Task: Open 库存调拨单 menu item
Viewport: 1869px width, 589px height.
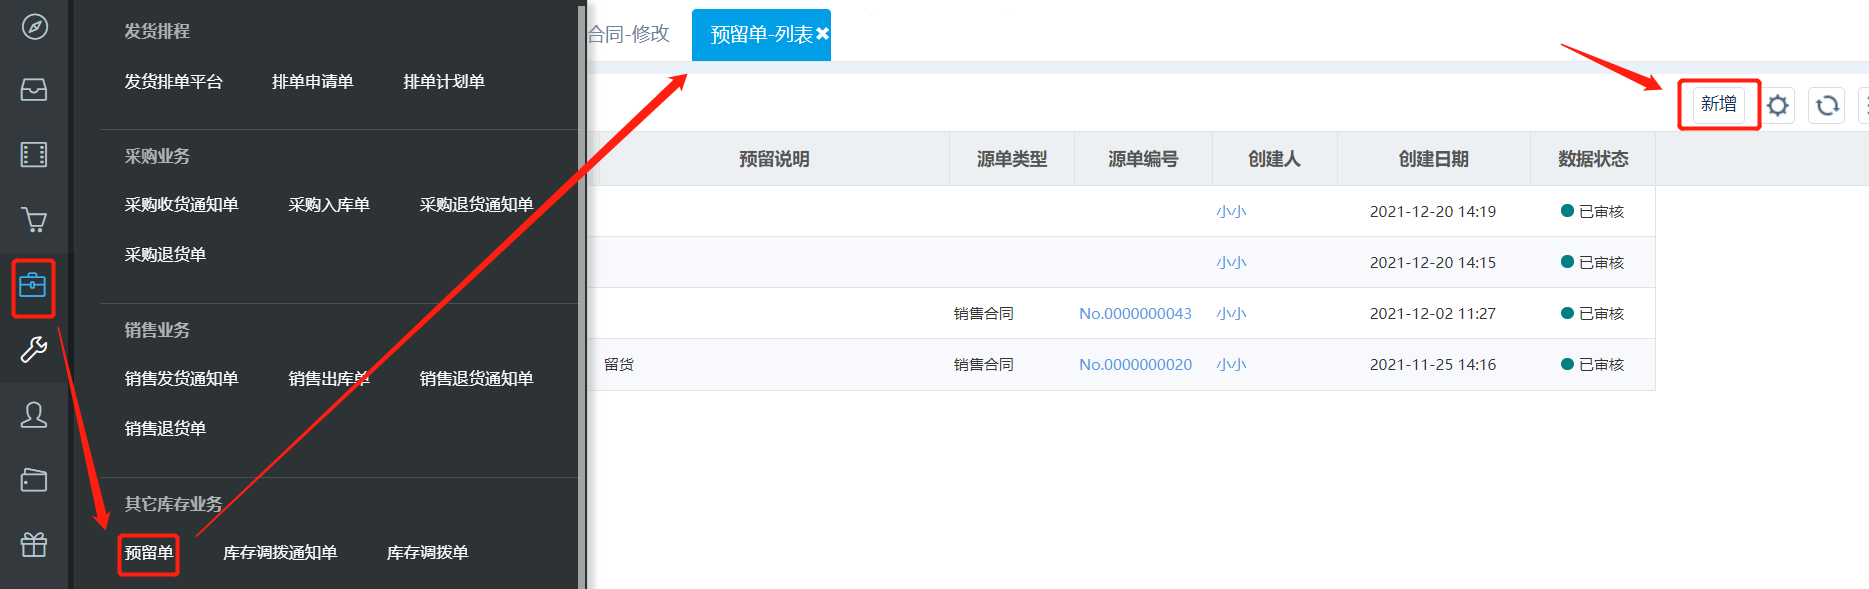Action: [x=428, y=553]
